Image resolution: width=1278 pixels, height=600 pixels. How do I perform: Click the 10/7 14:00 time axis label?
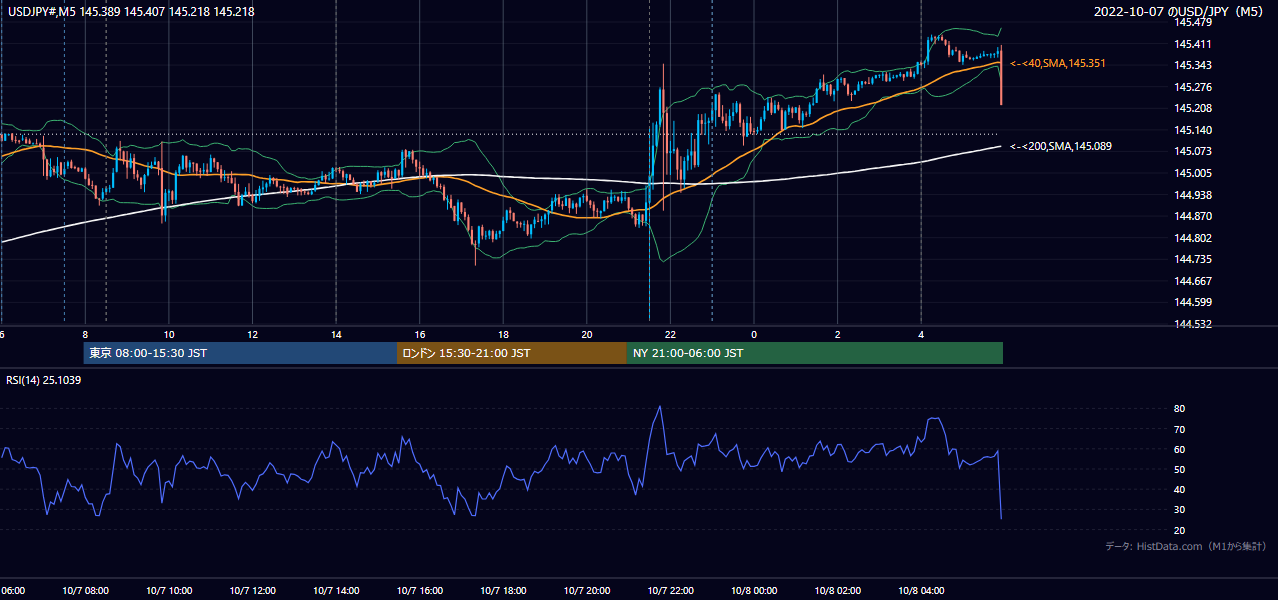tap(336, 591)
